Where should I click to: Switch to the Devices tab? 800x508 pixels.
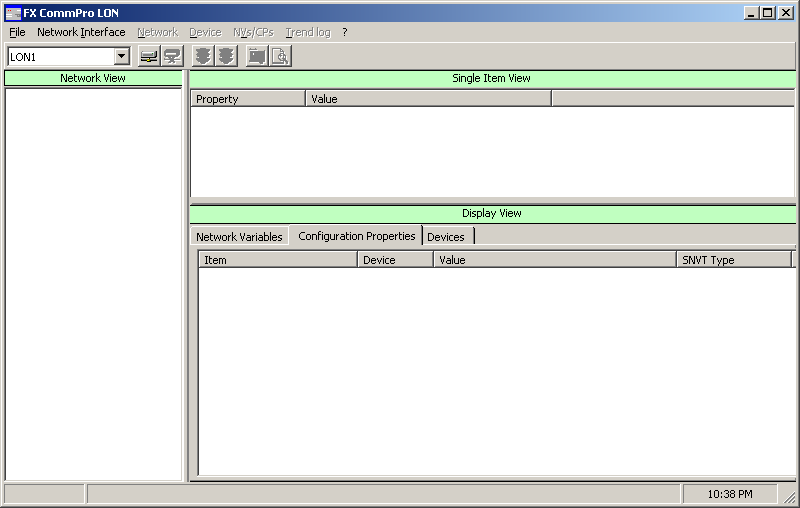pyautogui.click(x=446, y=237)
